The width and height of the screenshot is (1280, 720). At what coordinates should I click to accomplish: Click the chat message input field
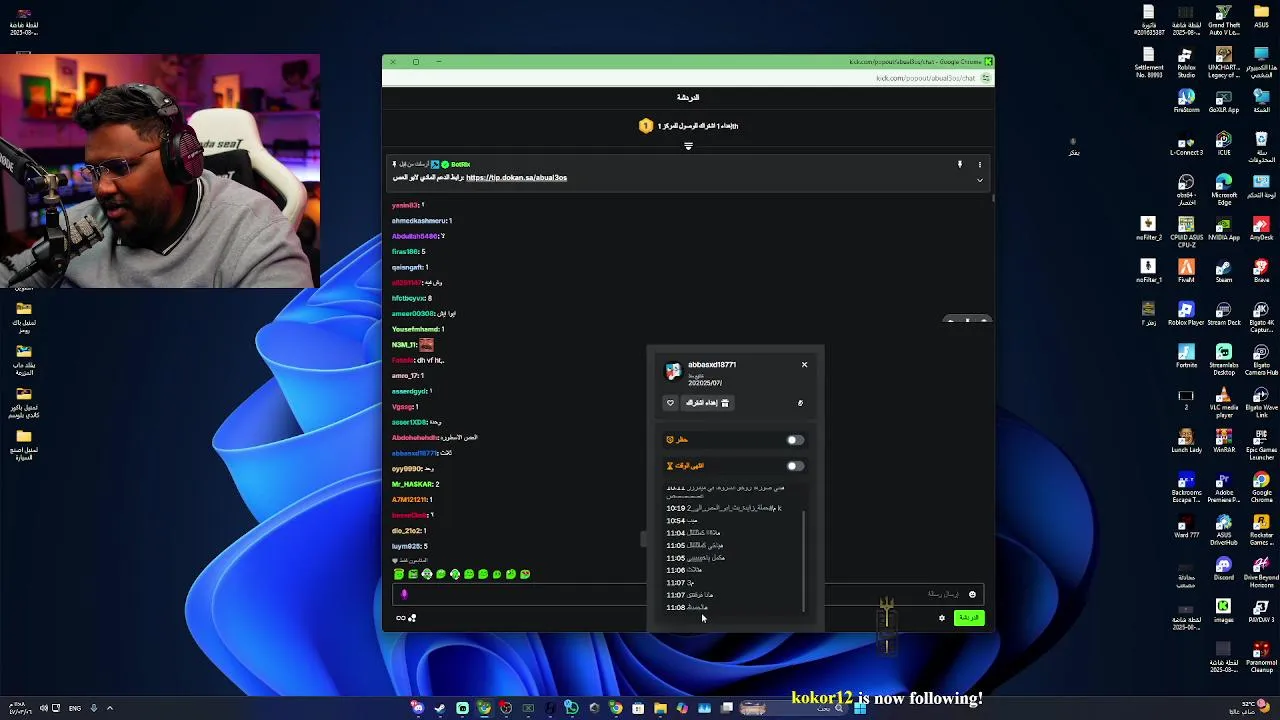(x=688, y=595)
